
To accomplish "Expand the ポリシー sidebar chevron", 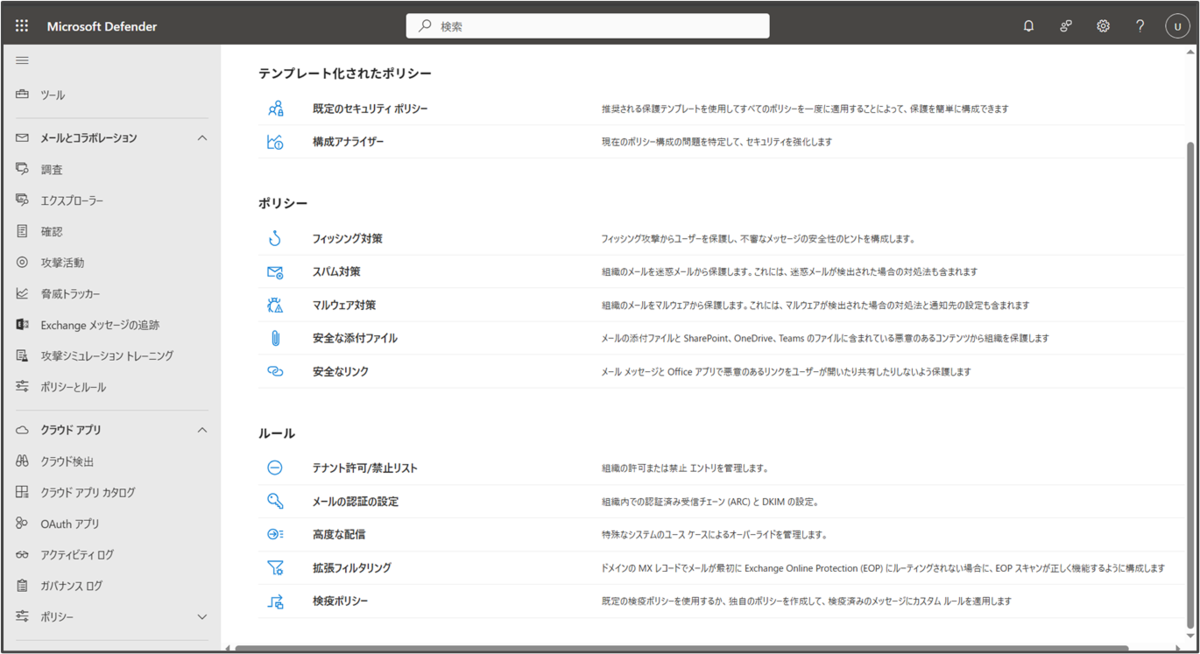I will (x=202, y=617).
